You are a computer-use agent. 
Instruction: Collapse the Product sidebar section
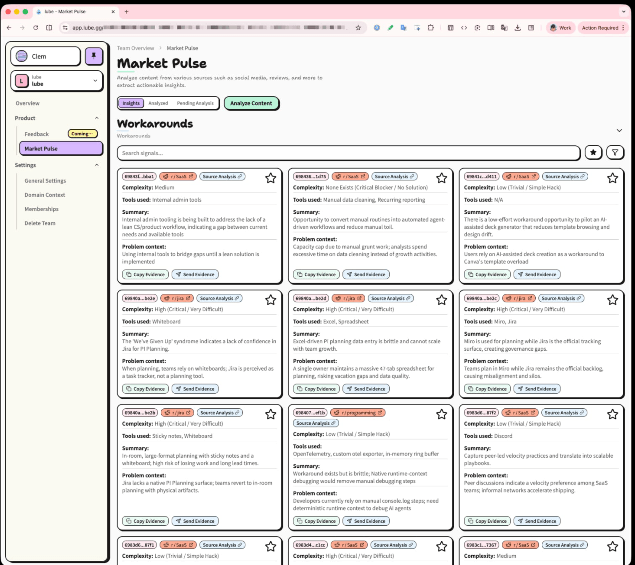[x=97, y=118]
